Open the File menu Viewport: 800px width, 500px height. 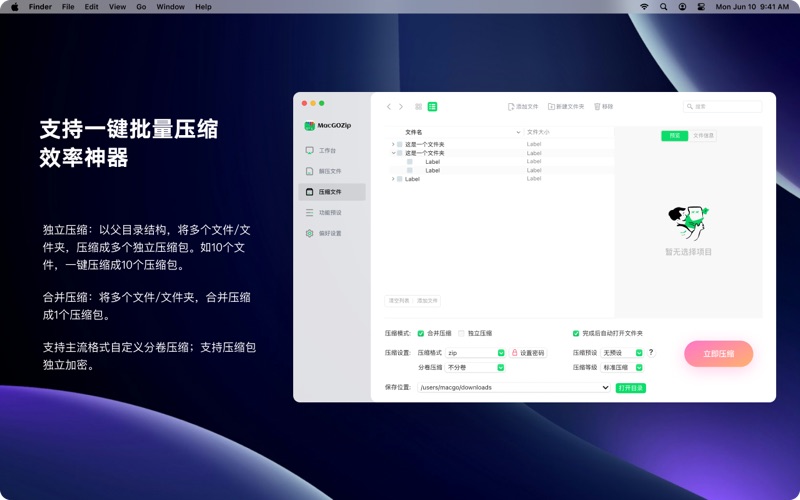(68, 7)
